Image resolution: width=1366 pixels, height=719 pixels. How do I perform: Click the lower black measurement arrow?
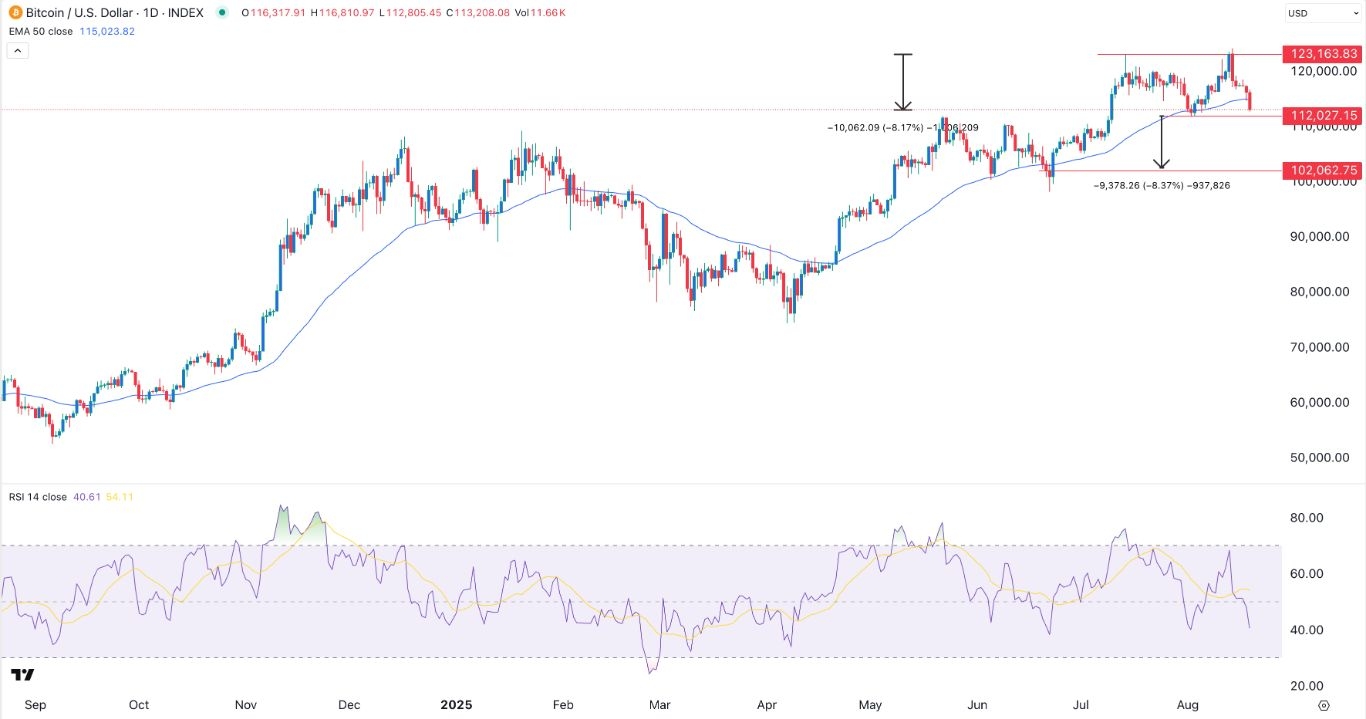[x=1162, y=142]
